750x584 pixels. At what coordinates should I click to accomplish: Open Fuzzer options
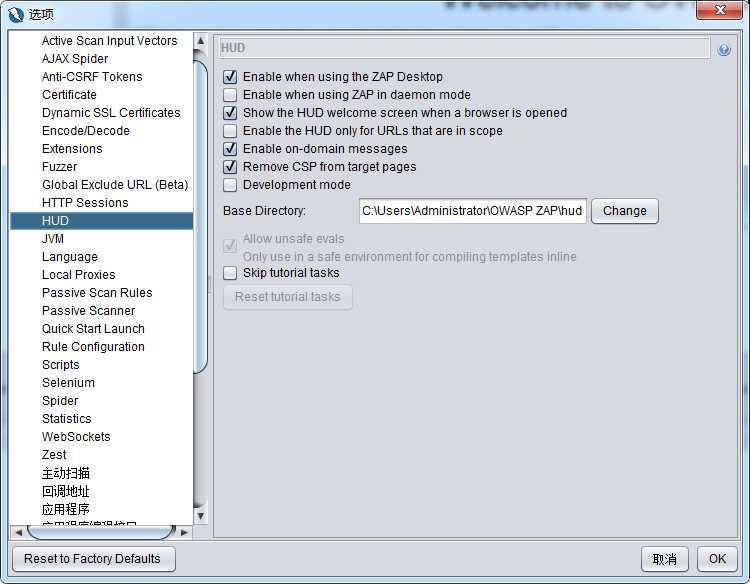59,167
